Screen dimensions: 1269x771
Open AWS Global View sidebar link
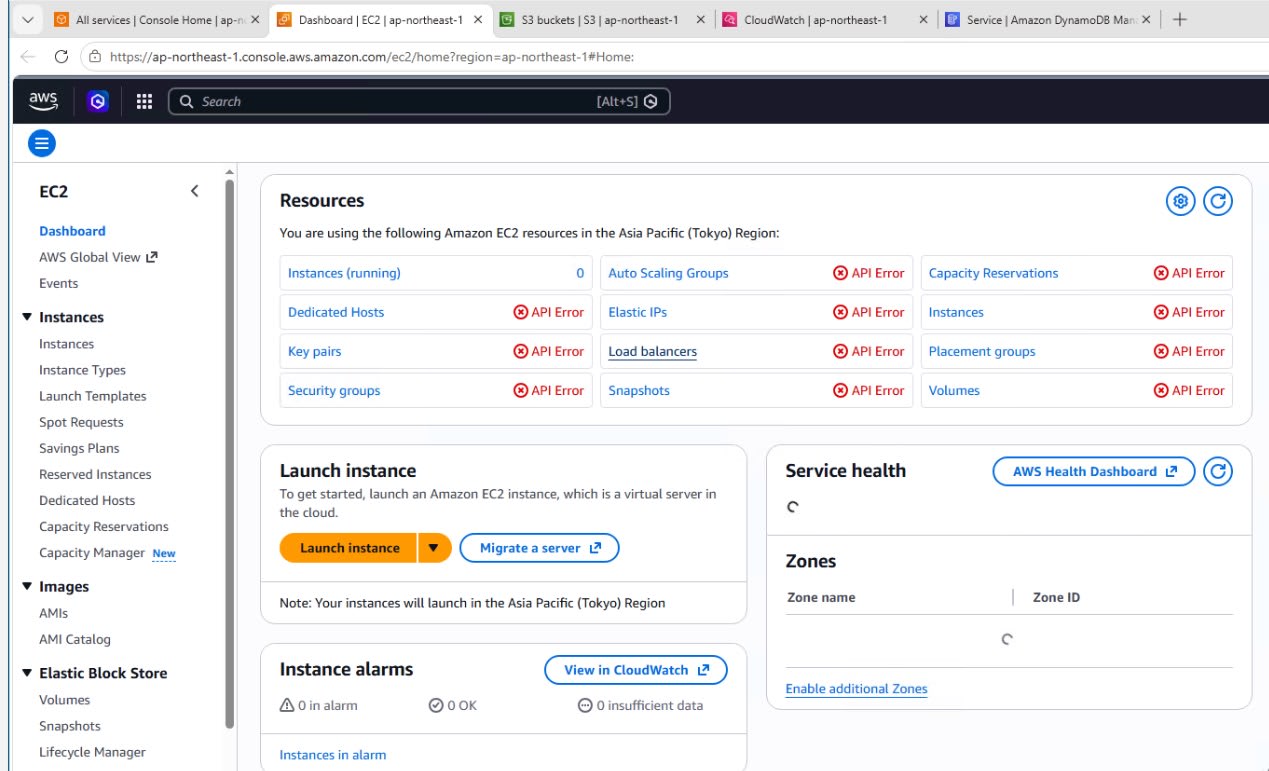click(98, 257)
